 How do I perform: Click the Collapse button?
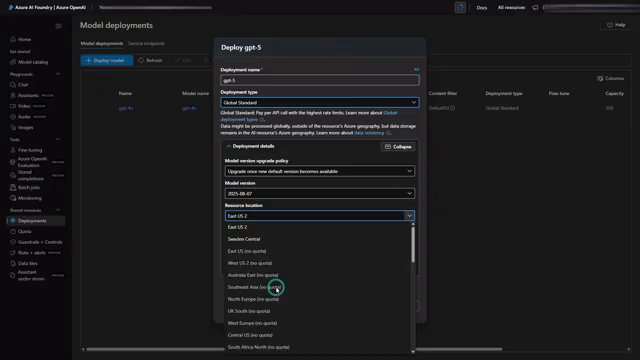click(398, 147)
